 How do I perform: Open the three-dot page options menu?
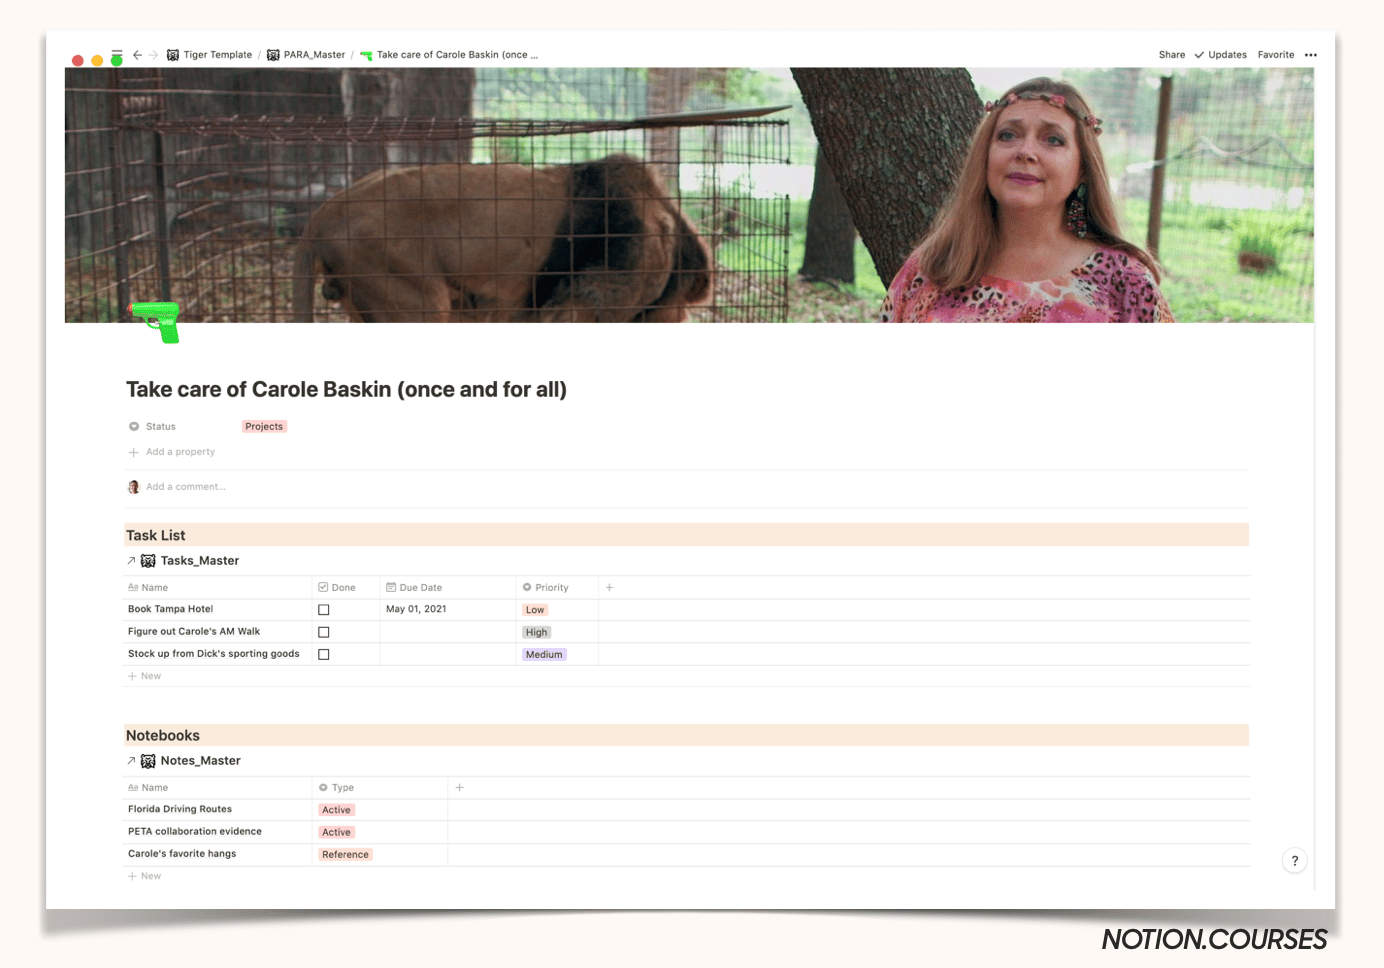tap(1311, 55)
